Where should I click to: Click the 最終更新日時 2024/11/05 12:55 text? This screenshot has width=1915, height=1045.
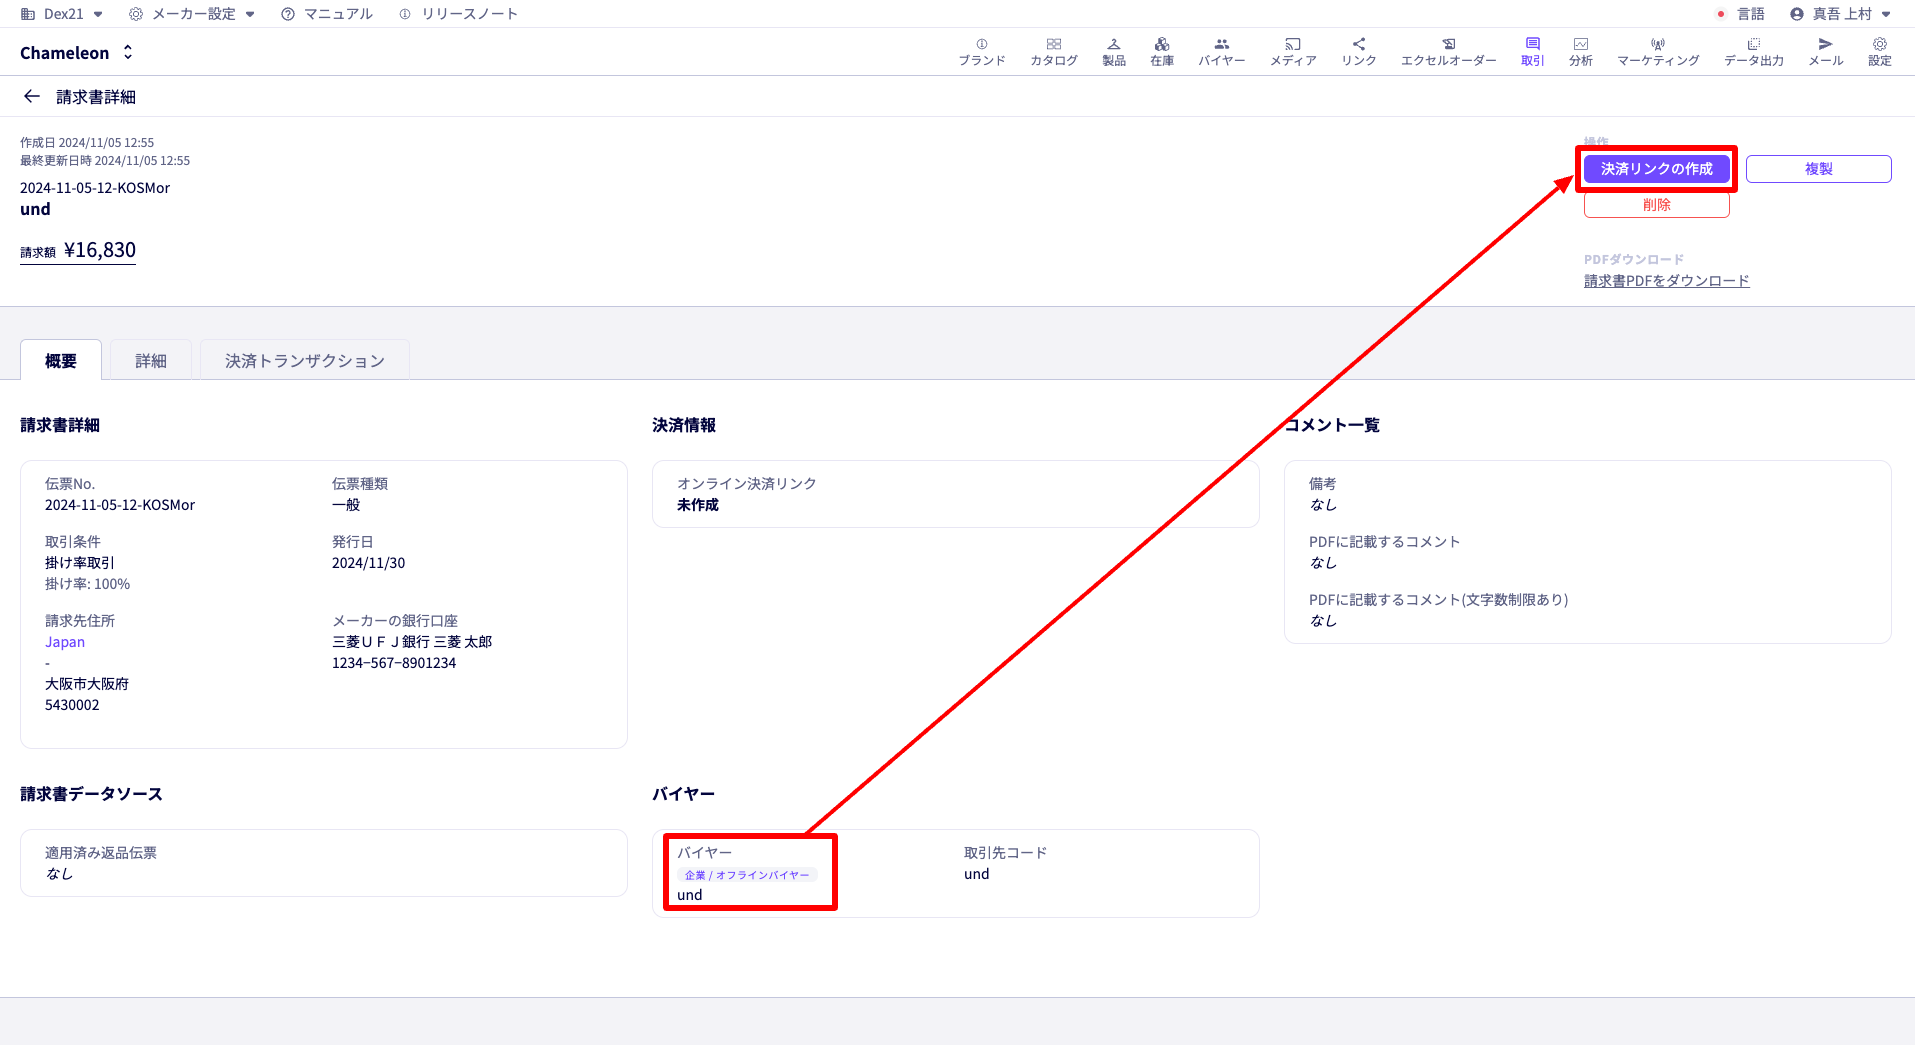pos(105,161)
